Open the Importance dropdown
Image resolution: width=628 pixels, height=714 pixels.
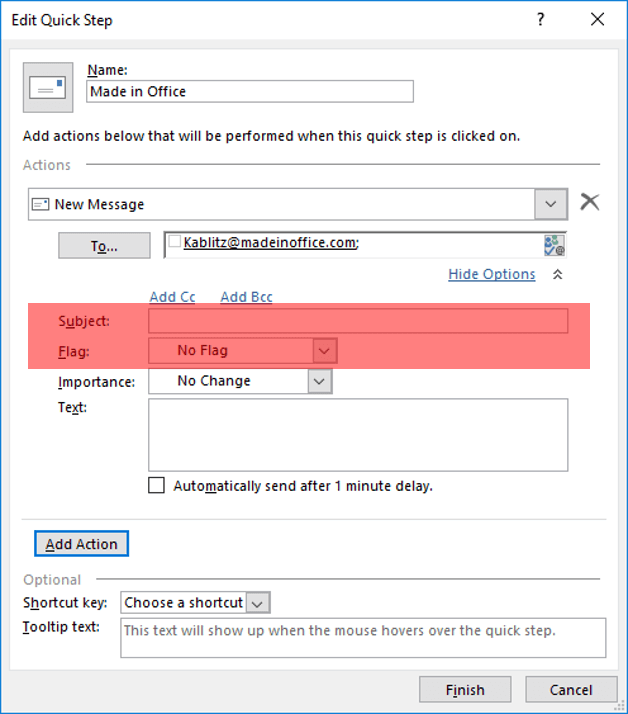click(x=319, y=381)
